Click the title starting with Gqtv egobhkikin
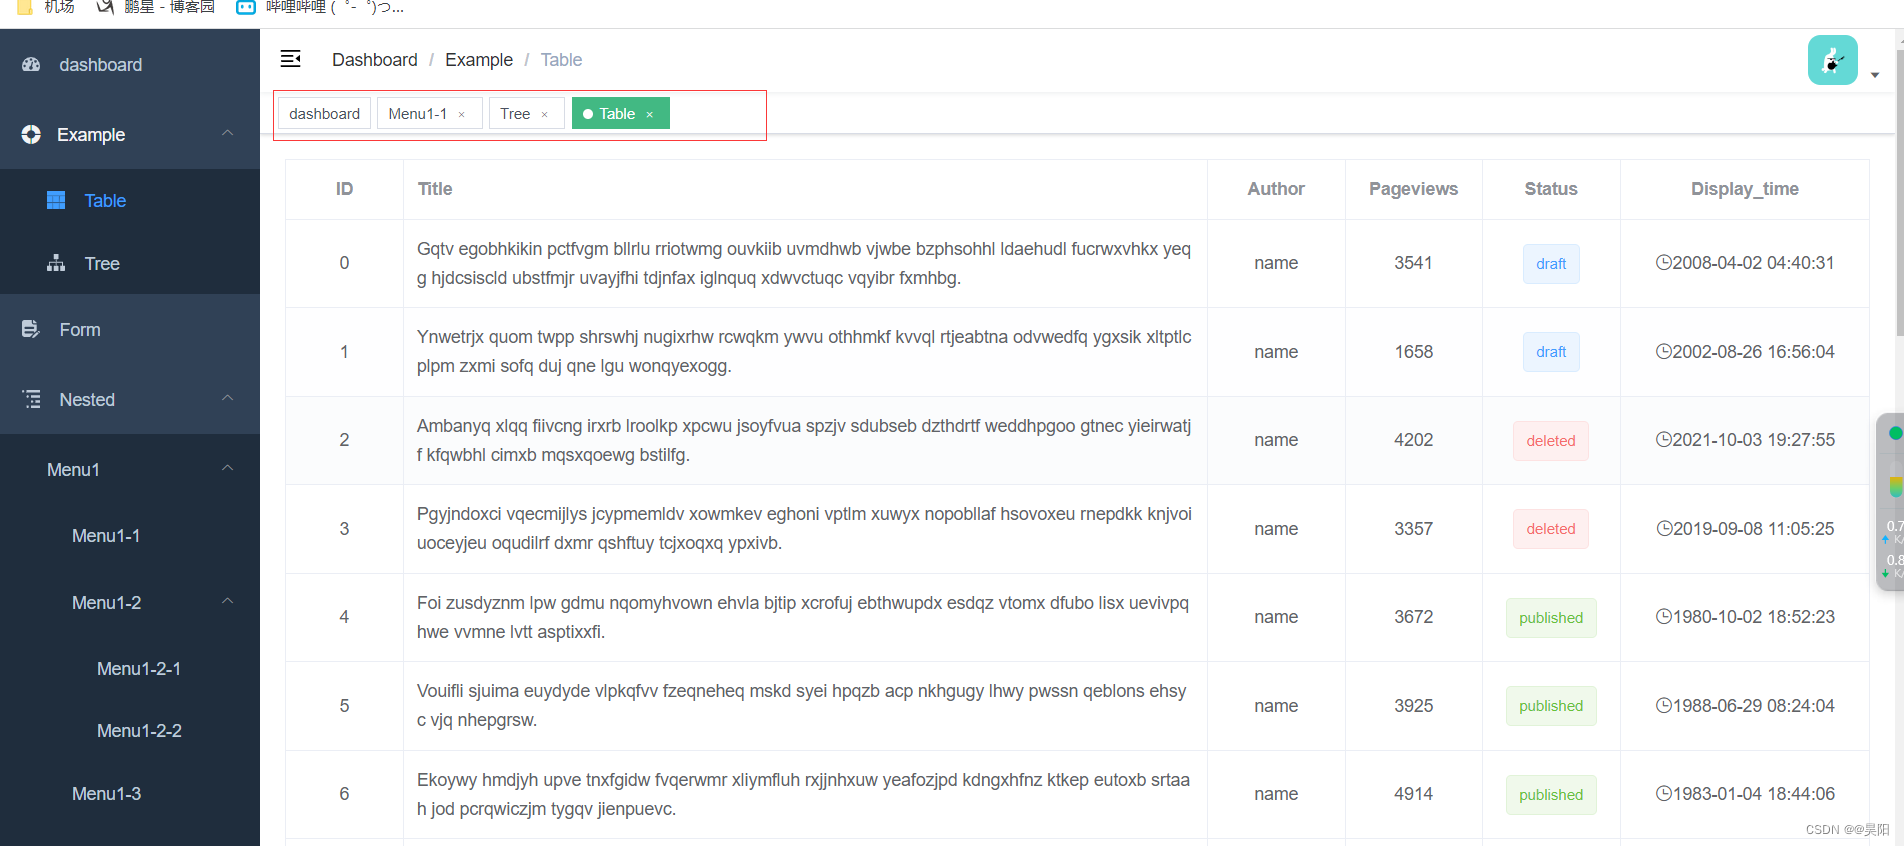The image size is (1904, 846). 804,263
